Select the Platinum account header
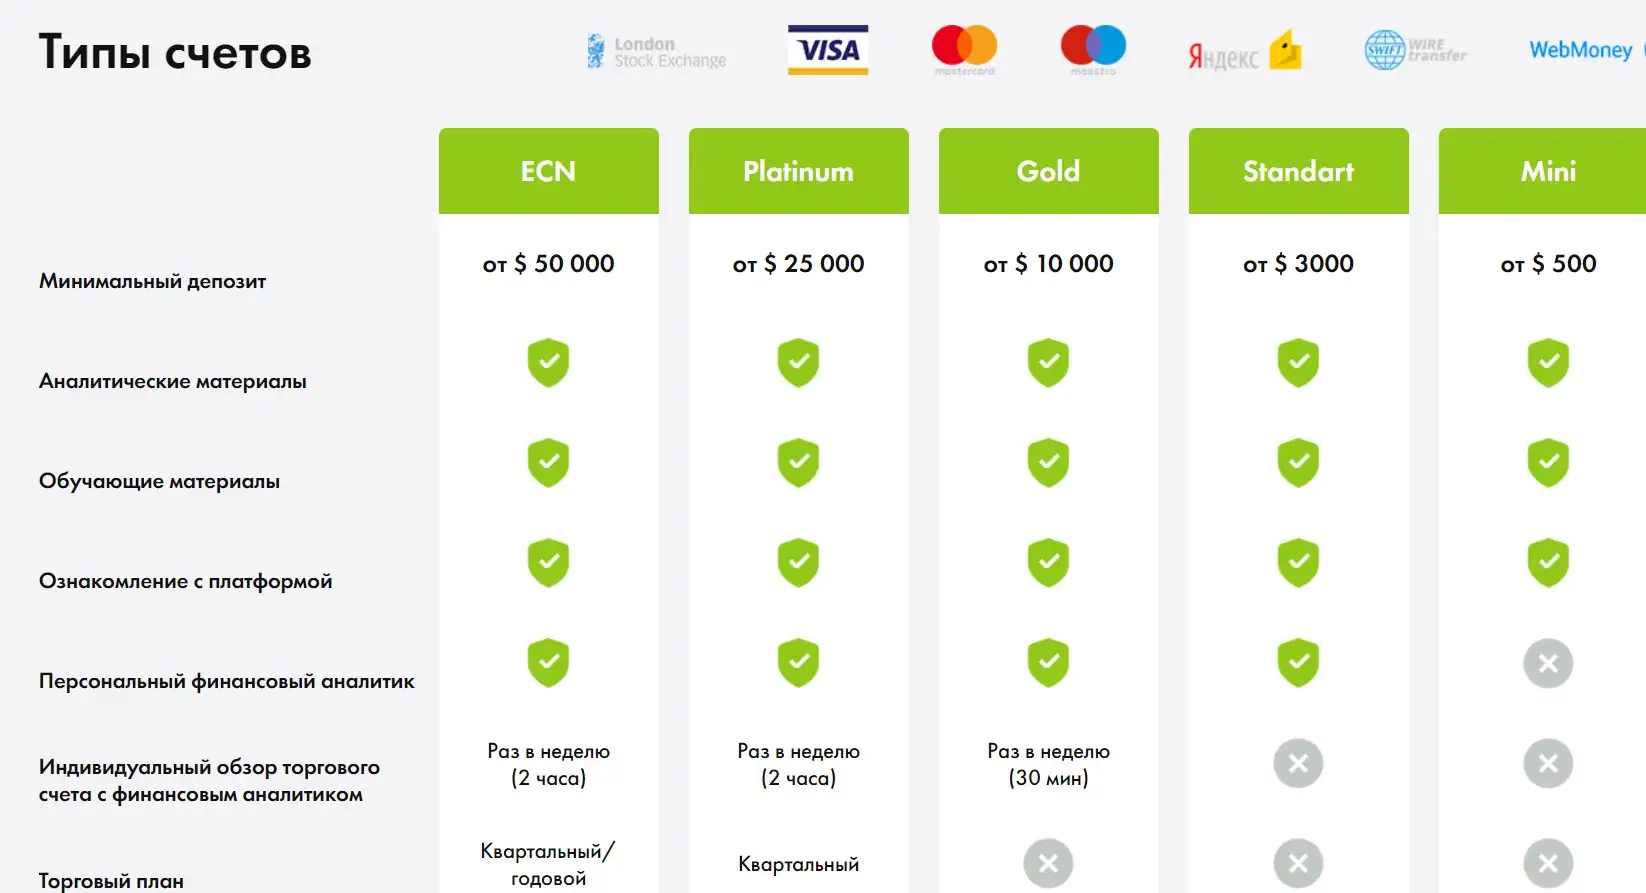The width and height of the screenshot is (1646, 893). pos(798,171)
